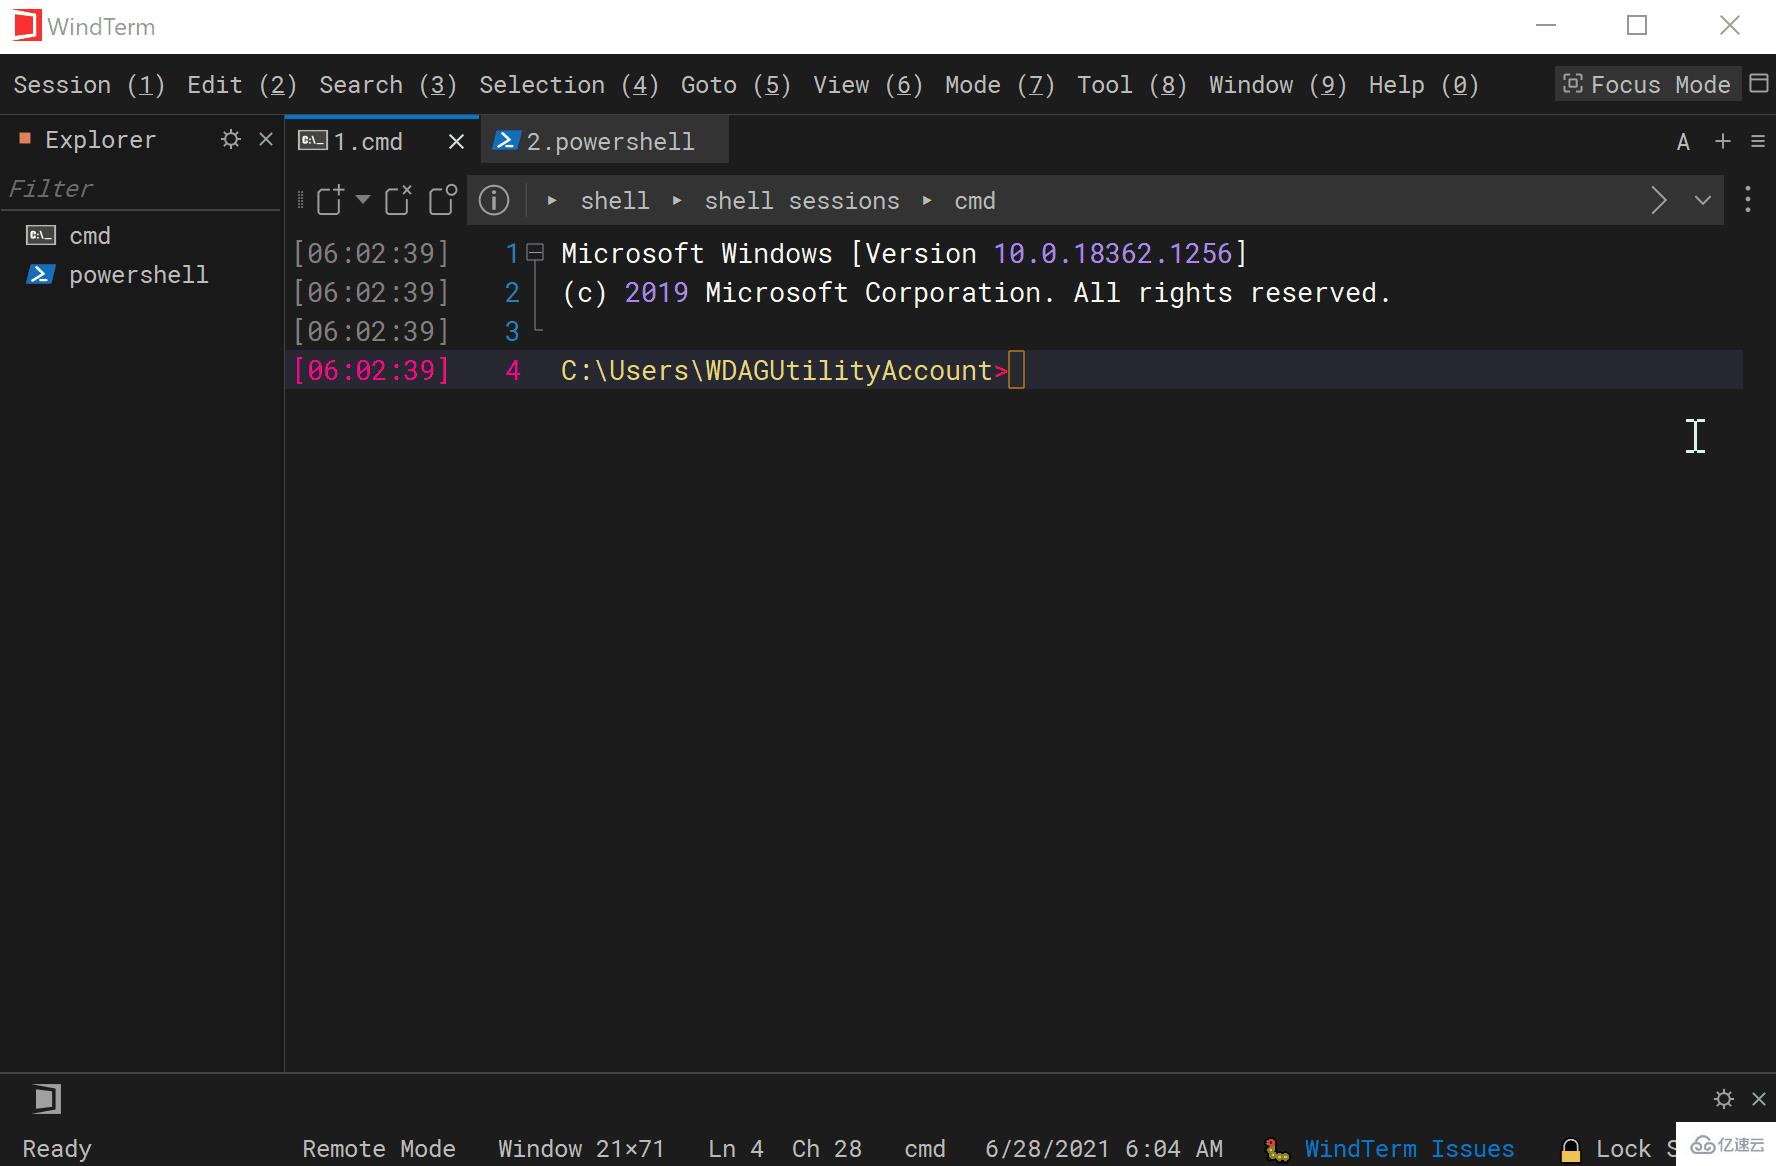Screen dimensions: 1776x1166
Task: Click Window 21×71 status entry
Action: [x=581, y=1149]
